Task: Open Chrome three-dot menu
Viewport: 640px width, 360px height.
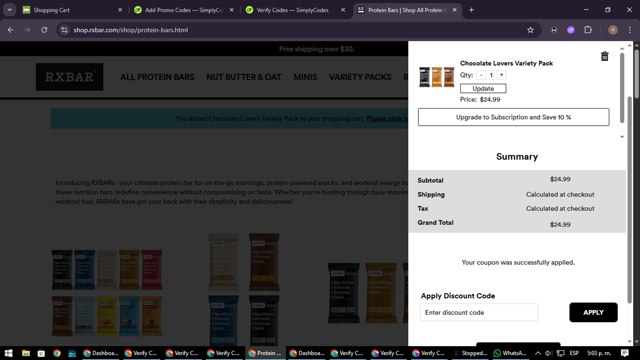Action: click(630, 30)
